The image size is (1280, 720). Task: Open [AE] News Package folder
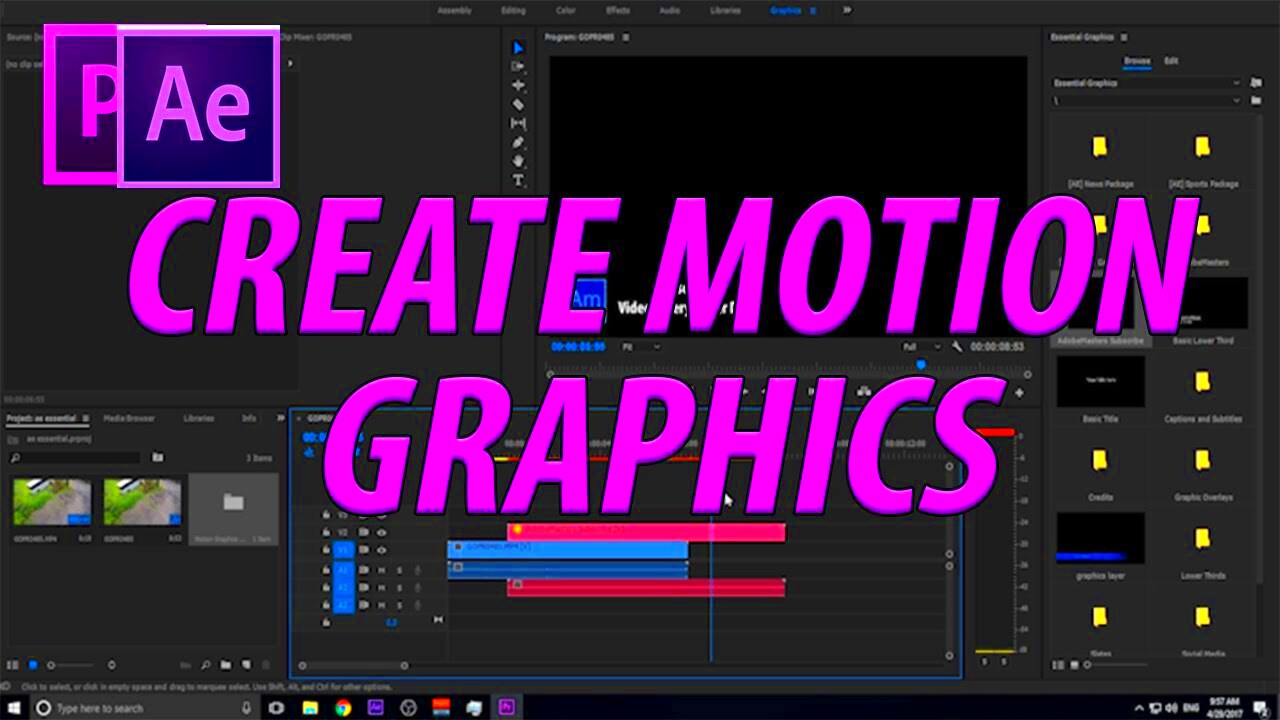(1100, 147)
